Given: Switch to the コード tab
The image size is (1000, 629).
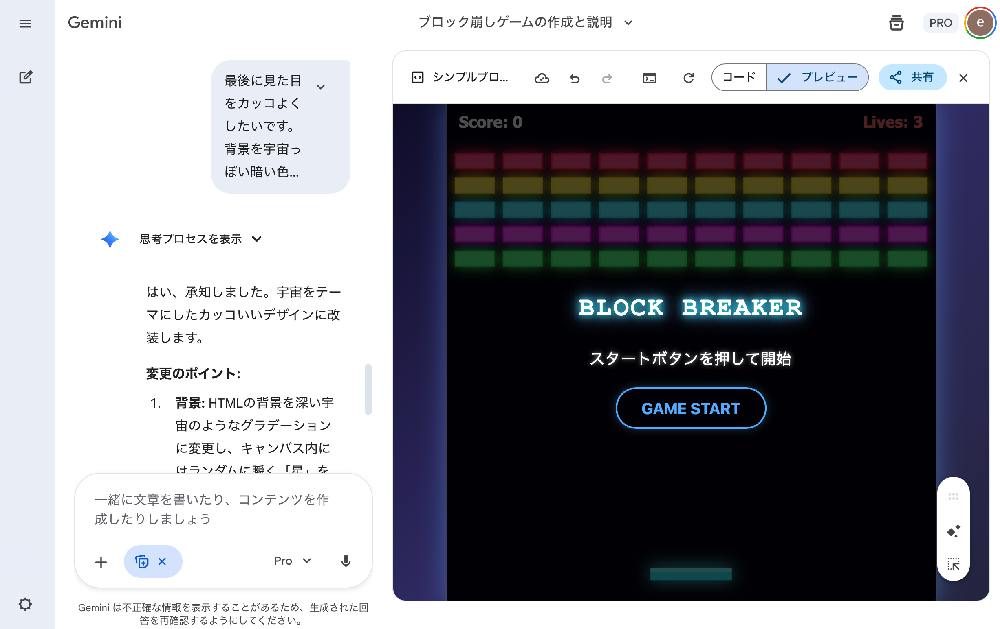Looking at the screenshot, I should tap(739, 77).
